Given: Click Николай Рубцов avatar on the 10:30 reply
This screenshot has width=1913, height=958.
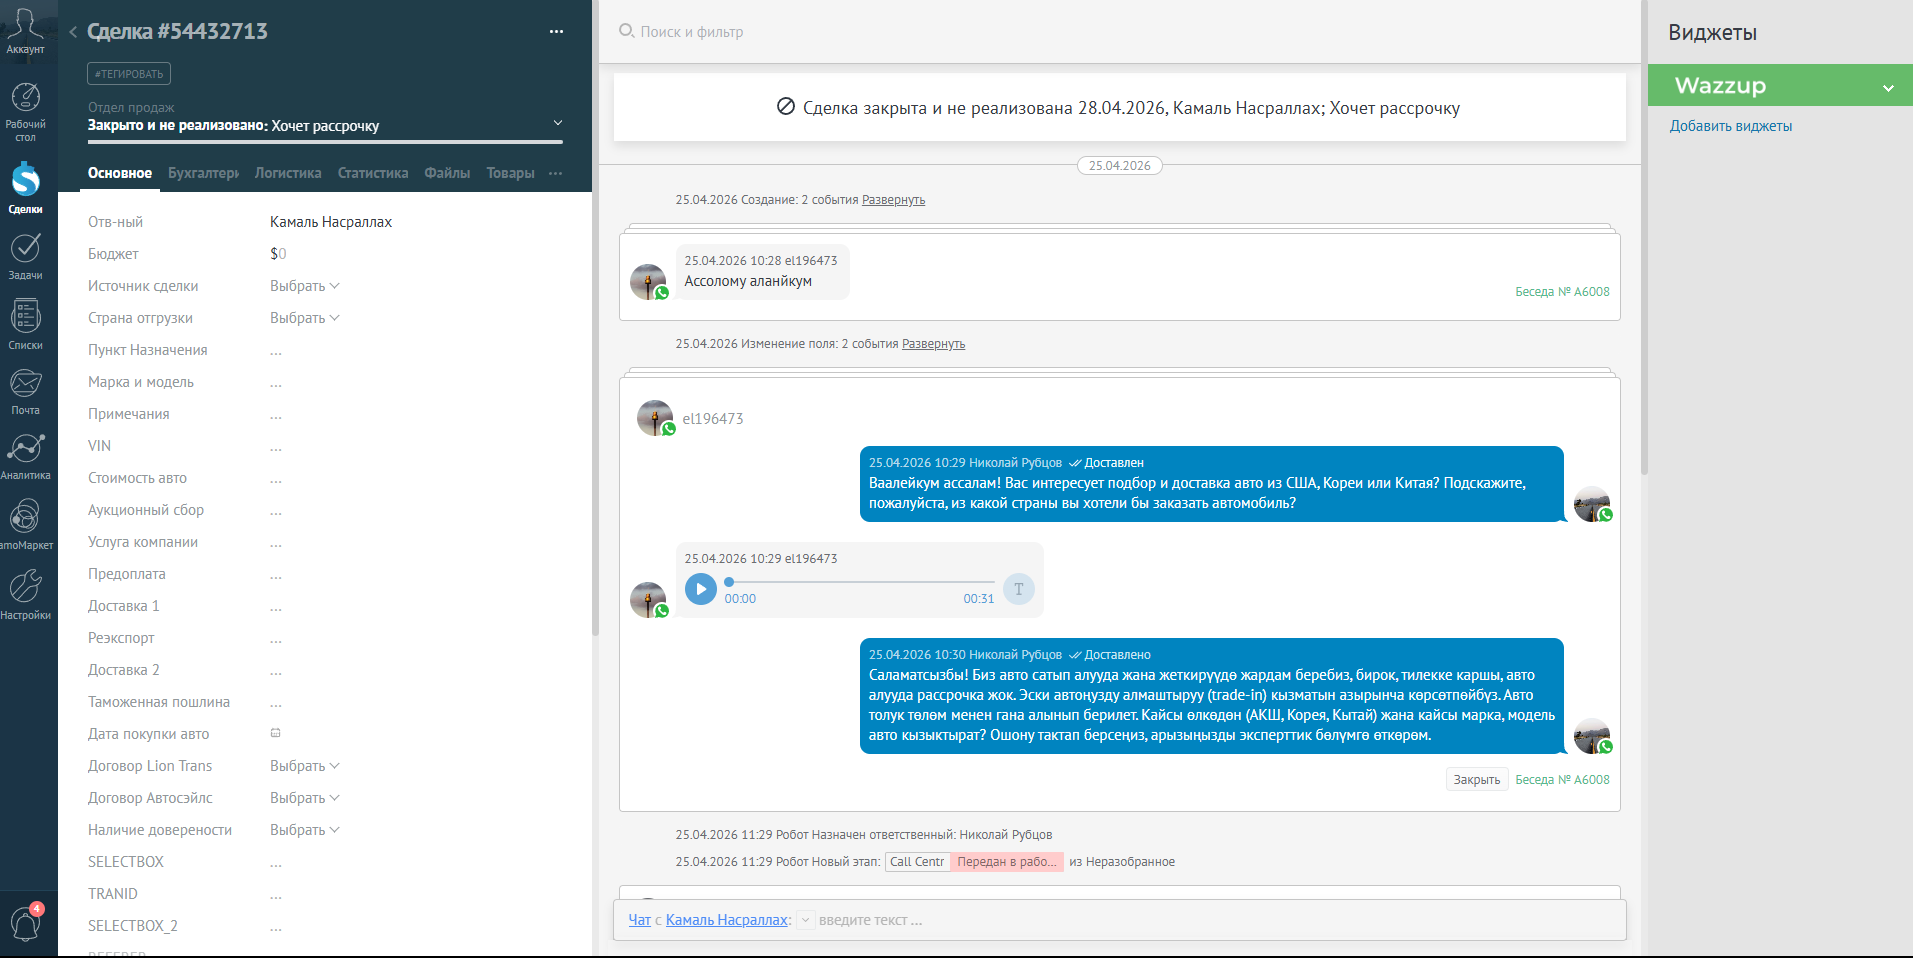Looking at the screenshot, I should pyautogui.click(x=1592, y=736).
